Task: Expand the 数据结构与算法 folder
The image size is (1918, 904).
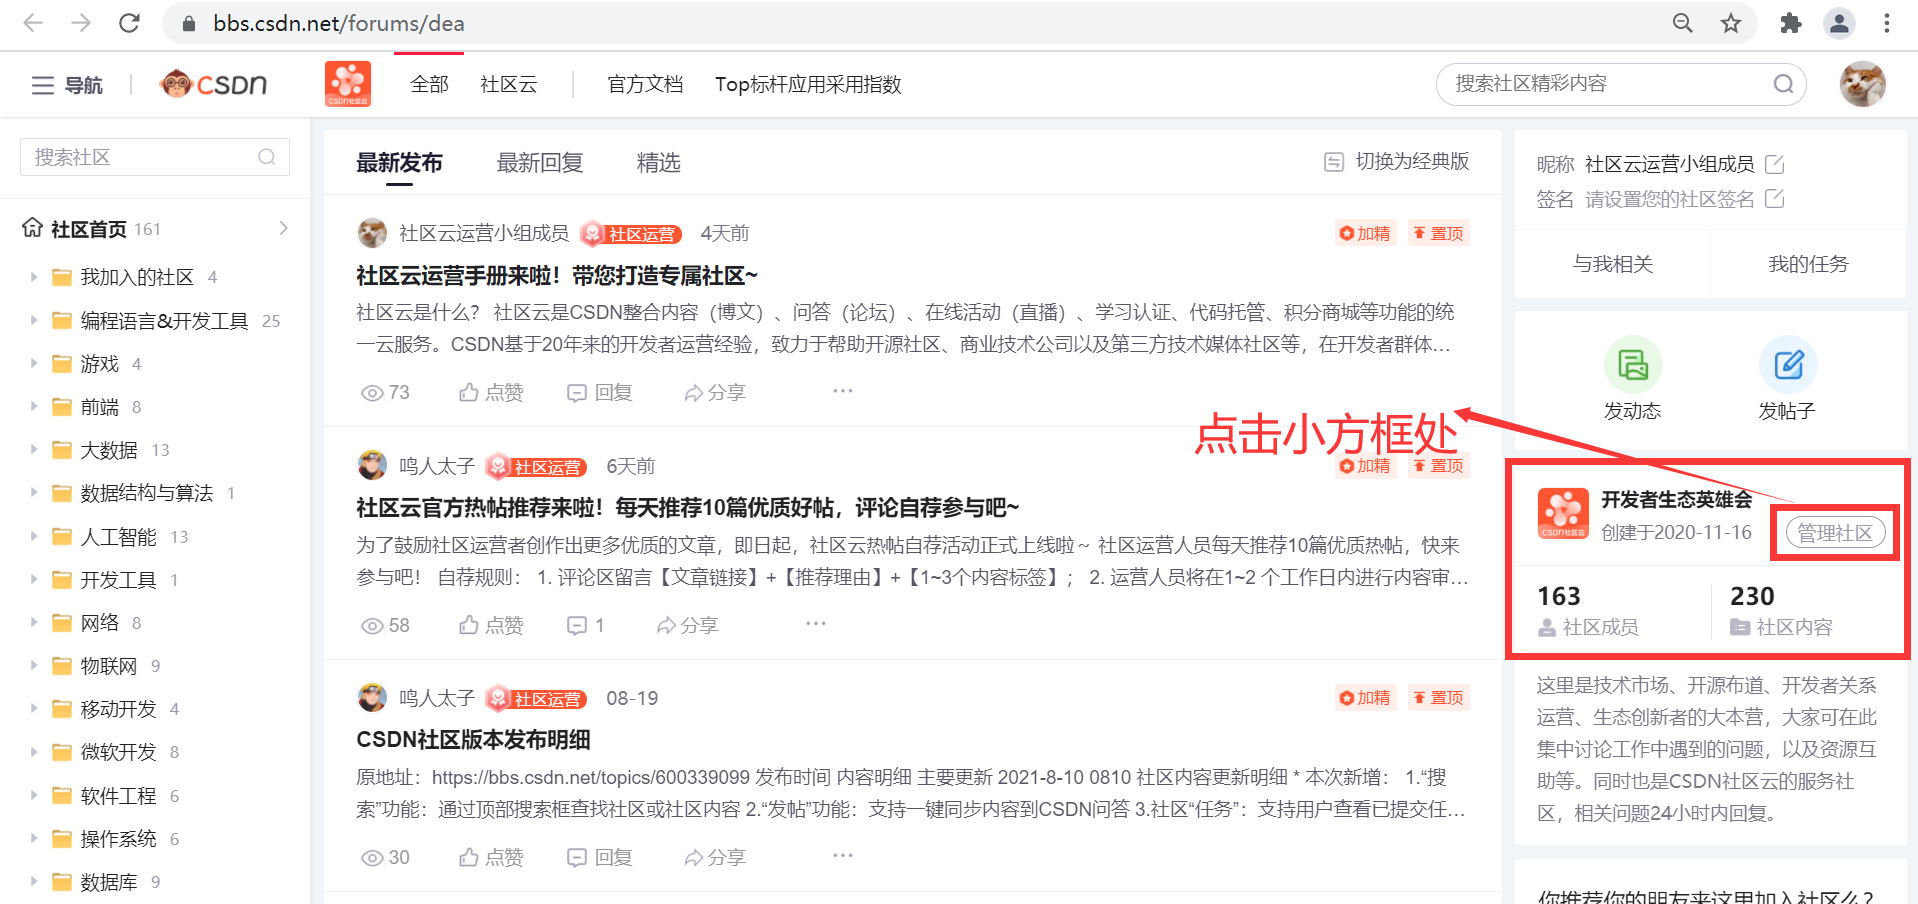Action: pos(33,493)
